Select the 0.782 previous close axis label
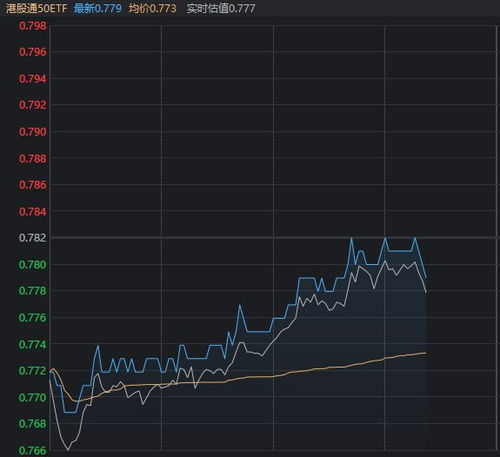Screen dimensions: 500x457 click(x=33, y=238)
